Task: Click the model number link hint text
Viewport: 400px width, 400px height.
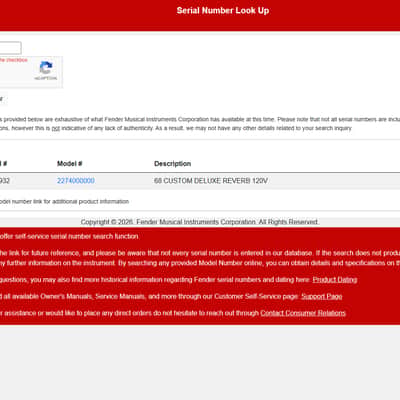Action: coord(64,201)
